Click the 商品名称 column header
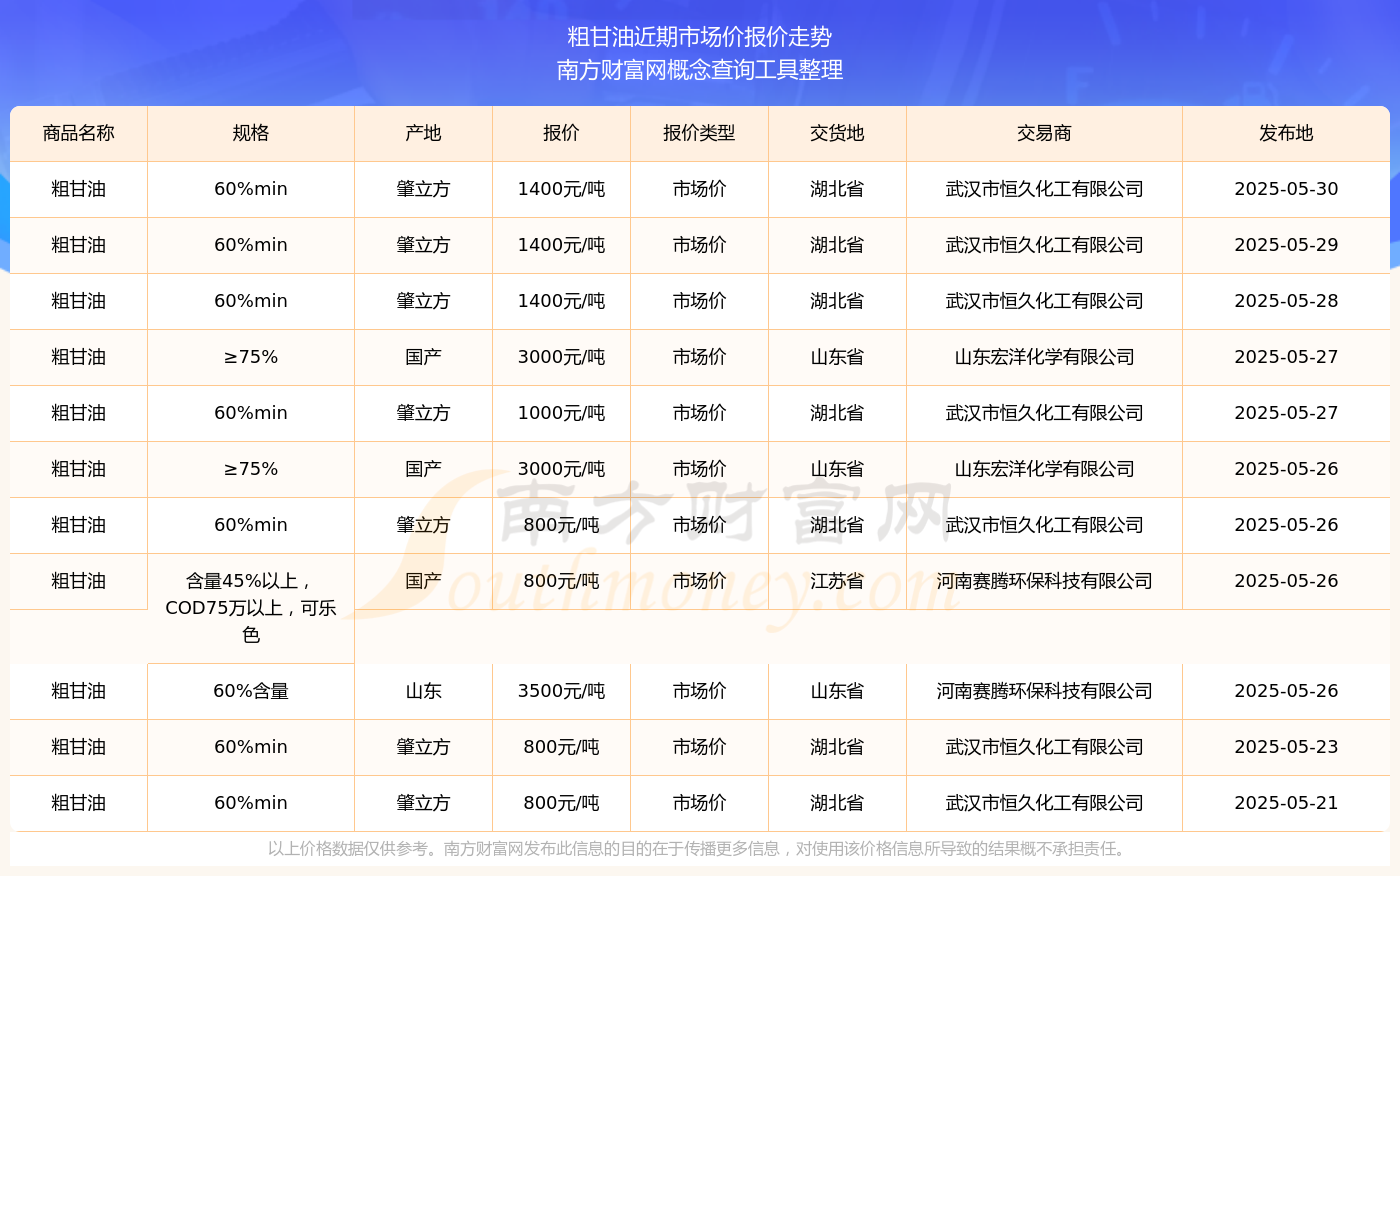1400x1205 pixels. pyautogui.click(x=79, y=134)
